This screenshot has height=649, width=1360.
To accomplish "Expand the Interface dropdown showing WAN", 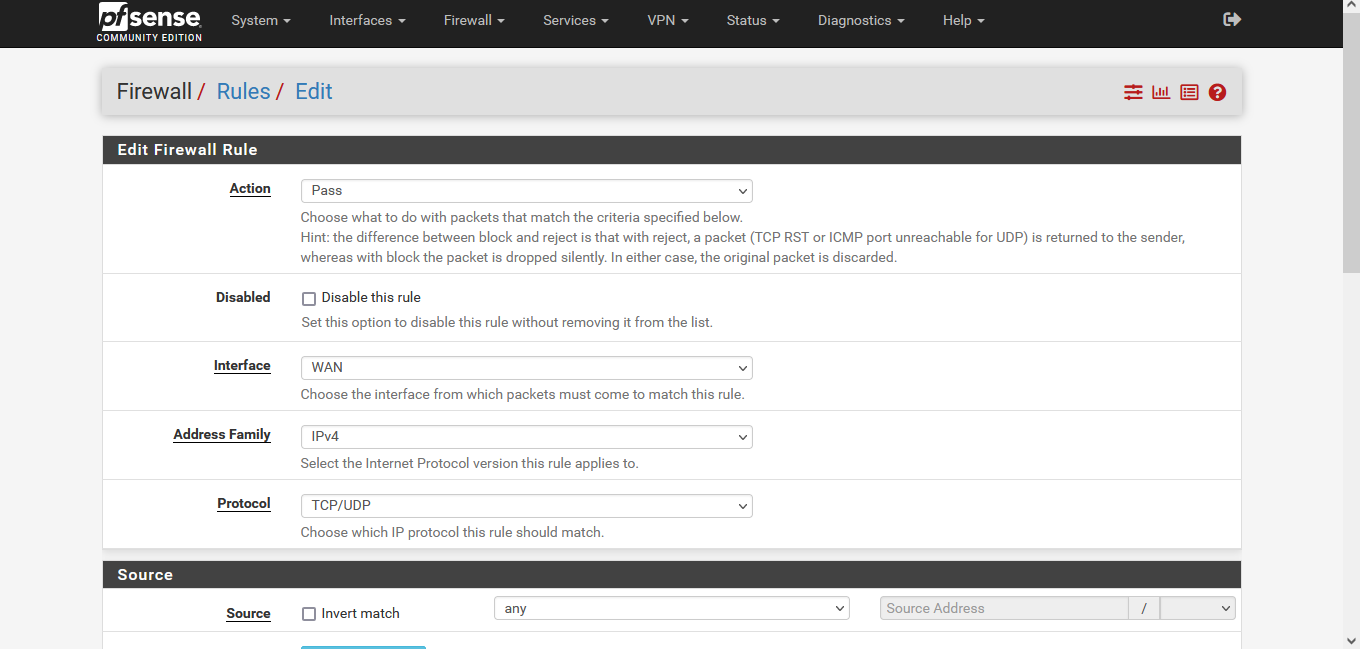I will (527, 368).
